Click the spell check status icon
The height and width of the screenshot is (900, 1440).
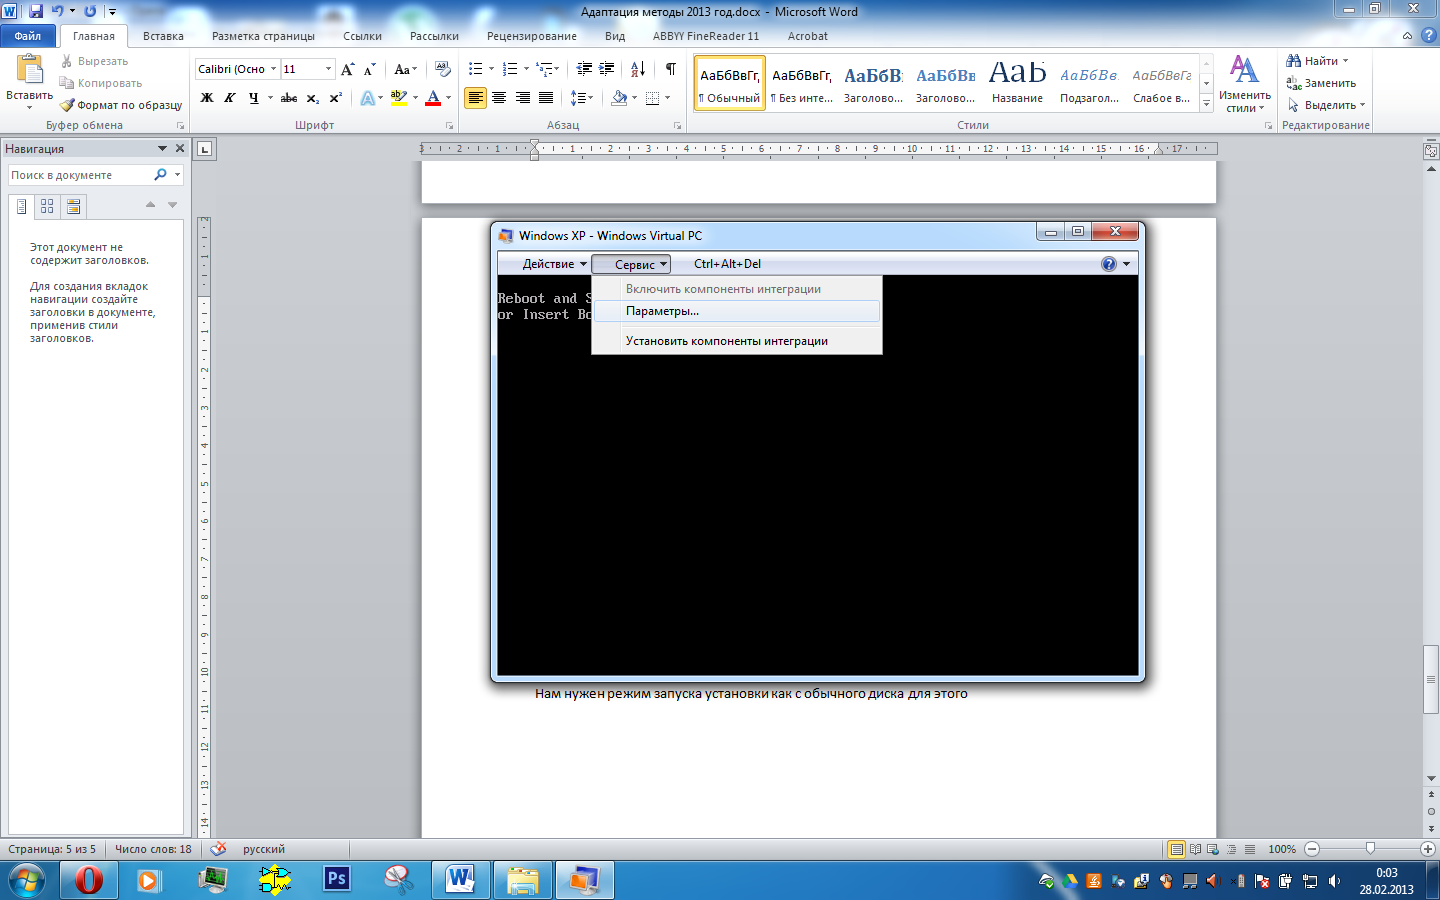(x=219, y=849)
